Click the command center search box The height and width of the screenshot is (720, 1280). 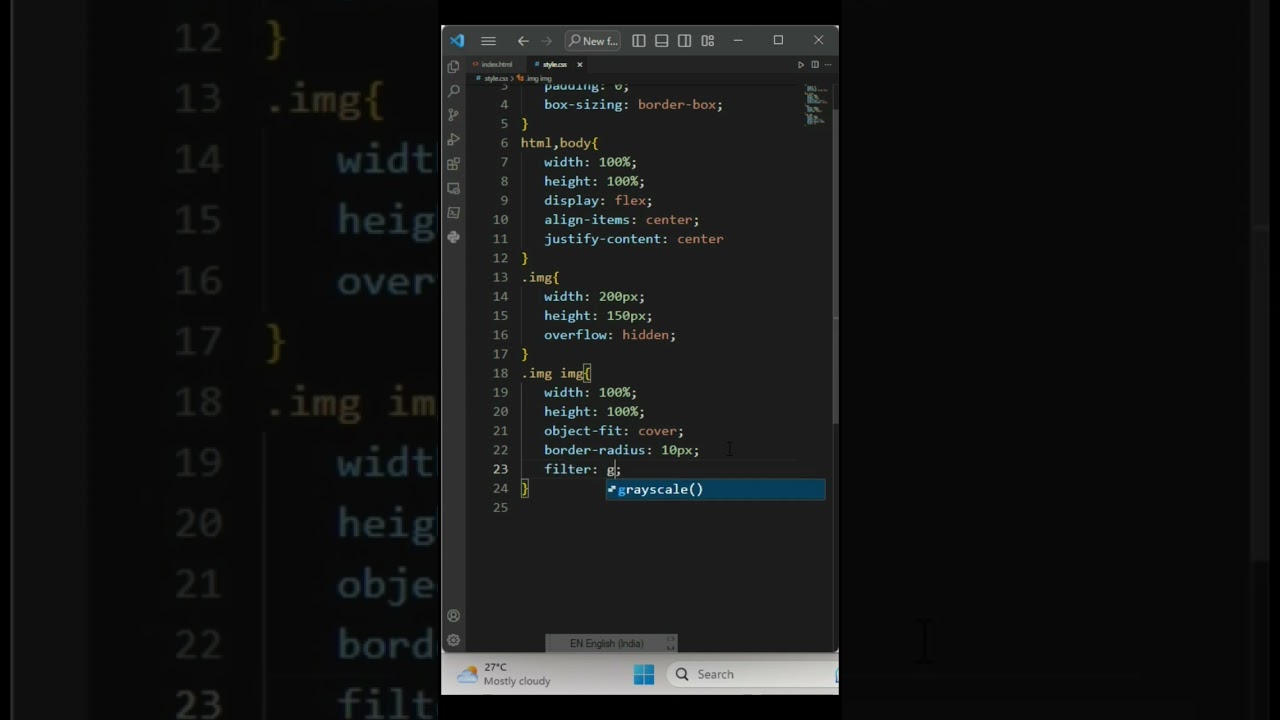pos(592,41)
